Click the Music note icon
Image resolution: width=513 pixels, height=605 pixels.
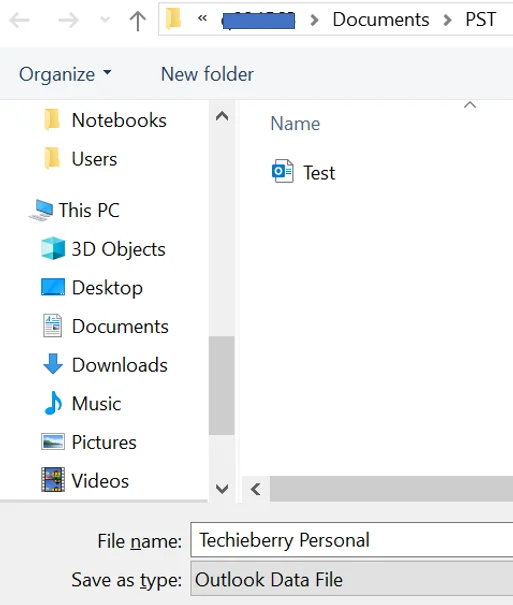coord(53,403)
